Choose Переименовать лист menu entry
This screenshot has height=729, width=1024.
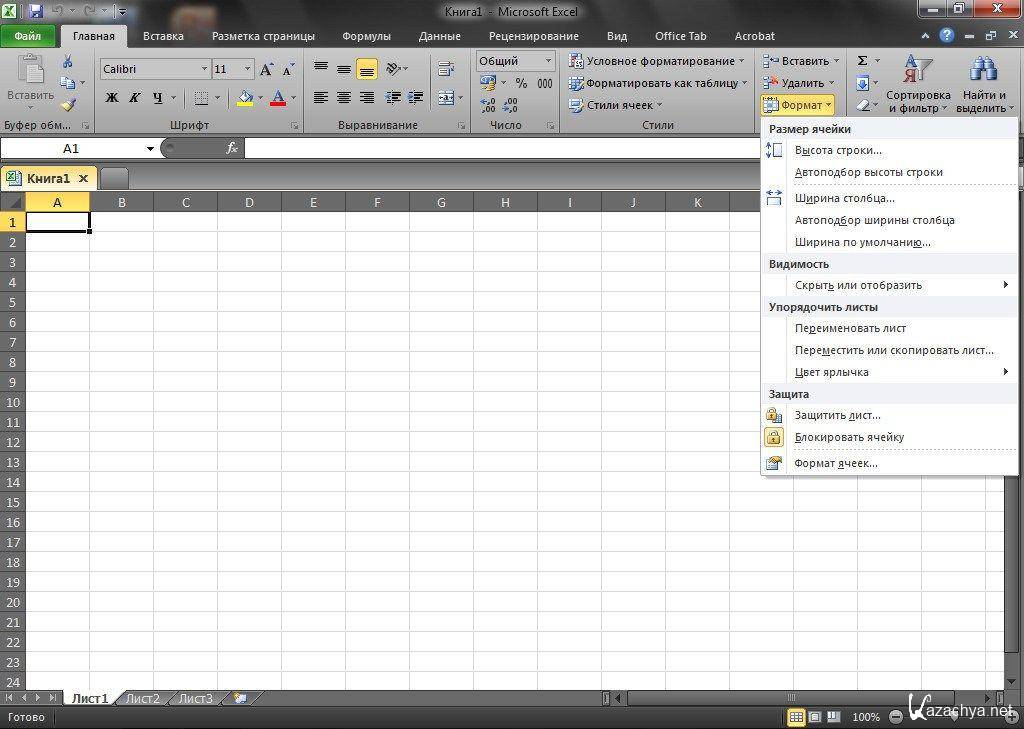click(x=850, y=328)
